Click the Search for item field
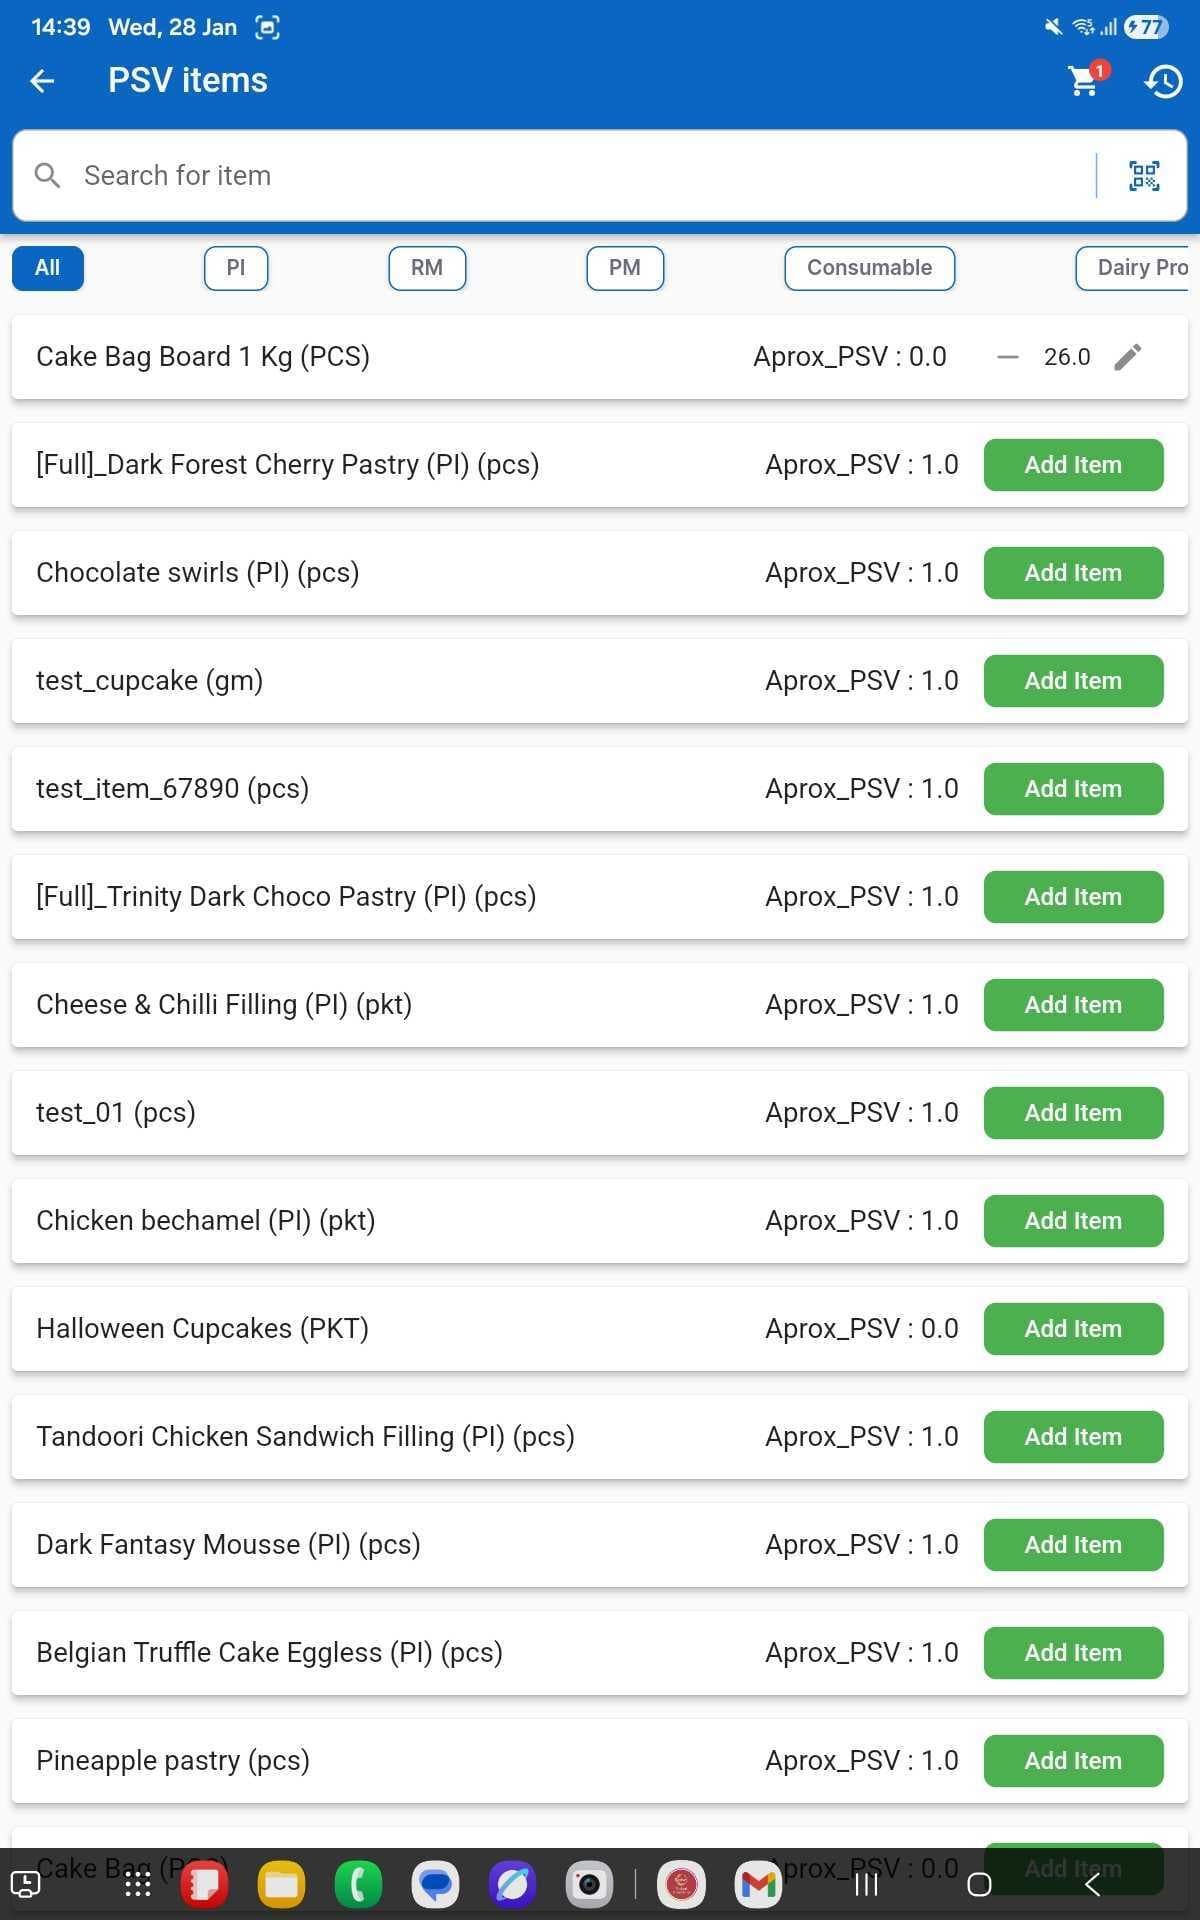 400,175
